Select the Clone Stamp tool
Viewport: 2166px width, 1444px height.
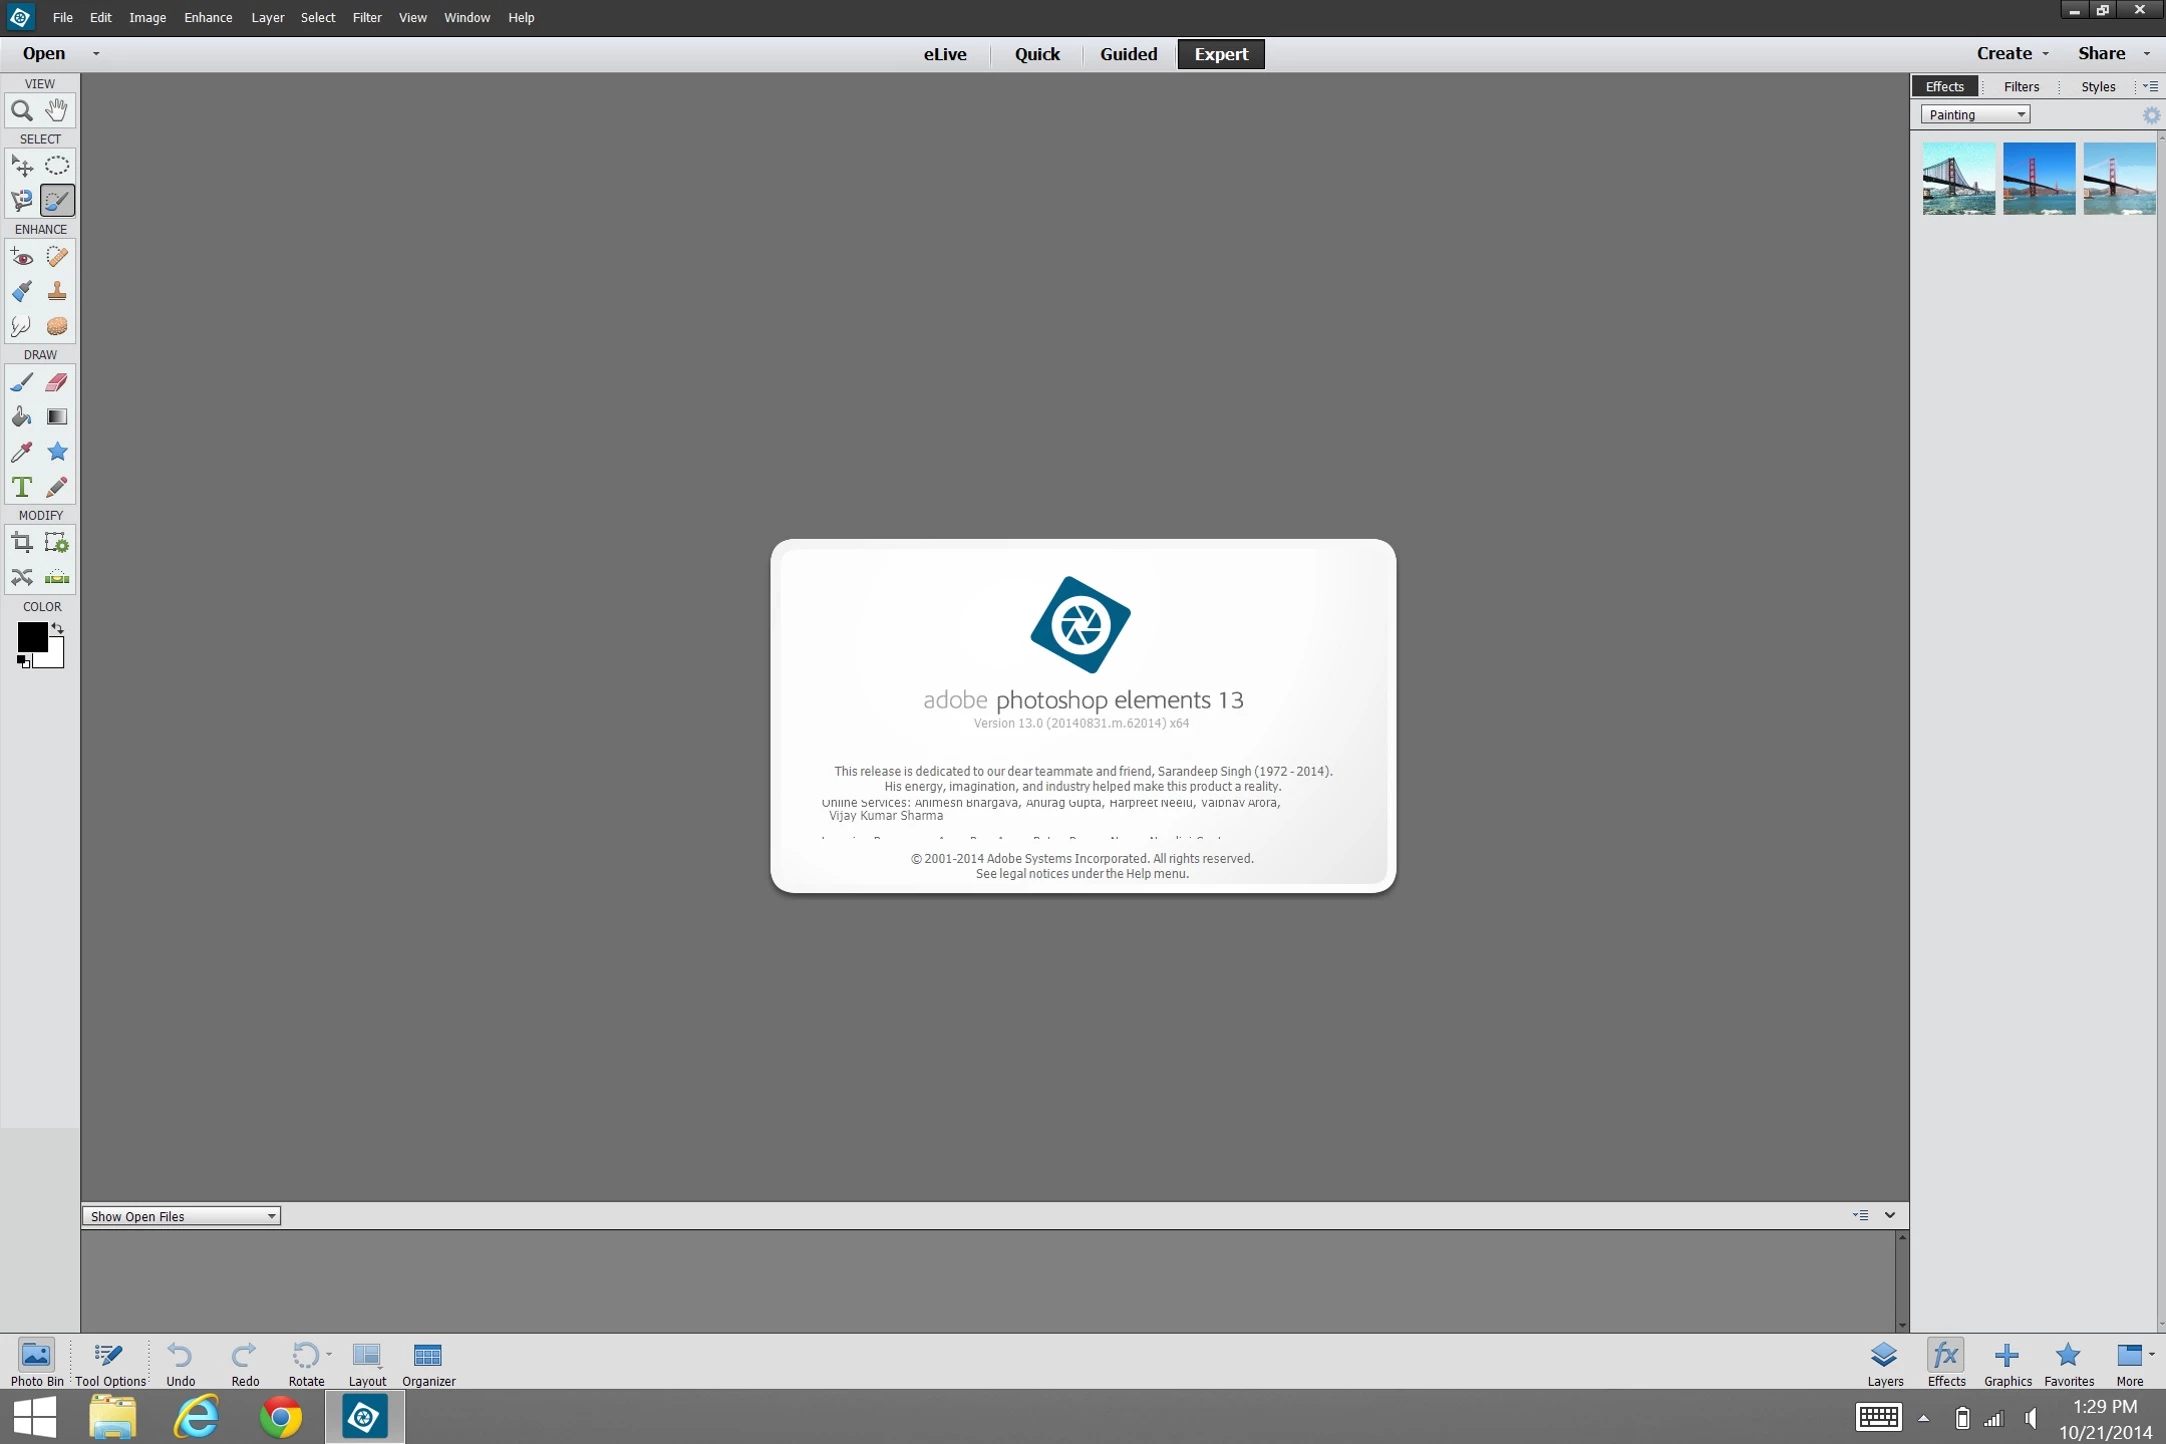[x=57, y=292]
